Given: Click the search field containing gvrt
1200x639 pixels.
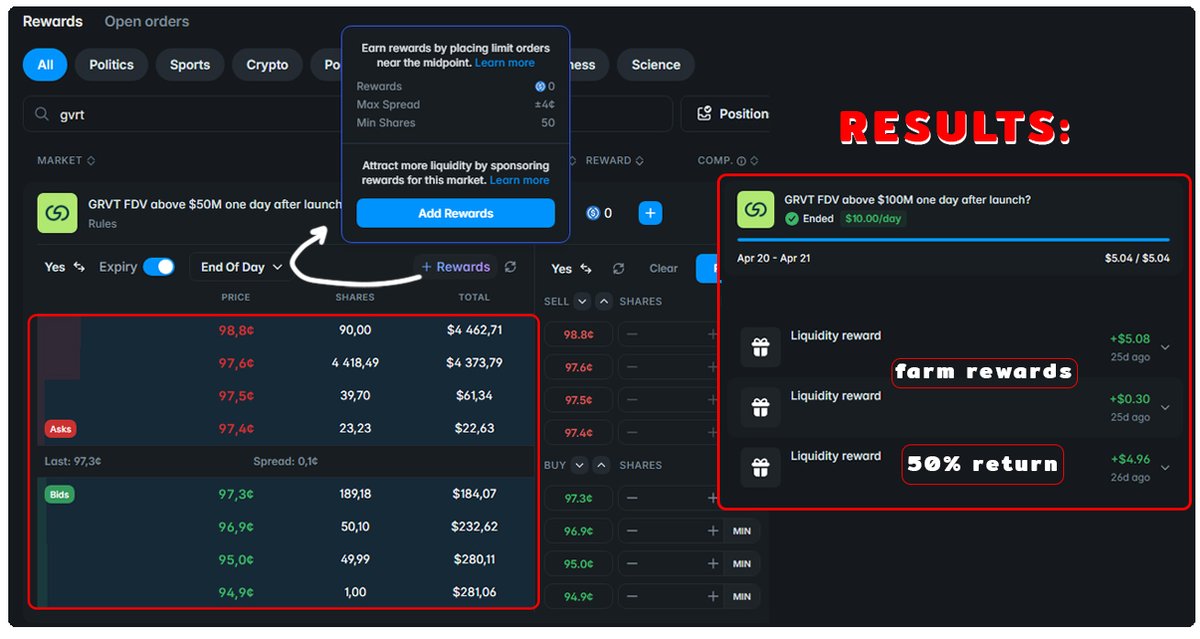Looking at the screenshot, I should click(x=348, y=114).
